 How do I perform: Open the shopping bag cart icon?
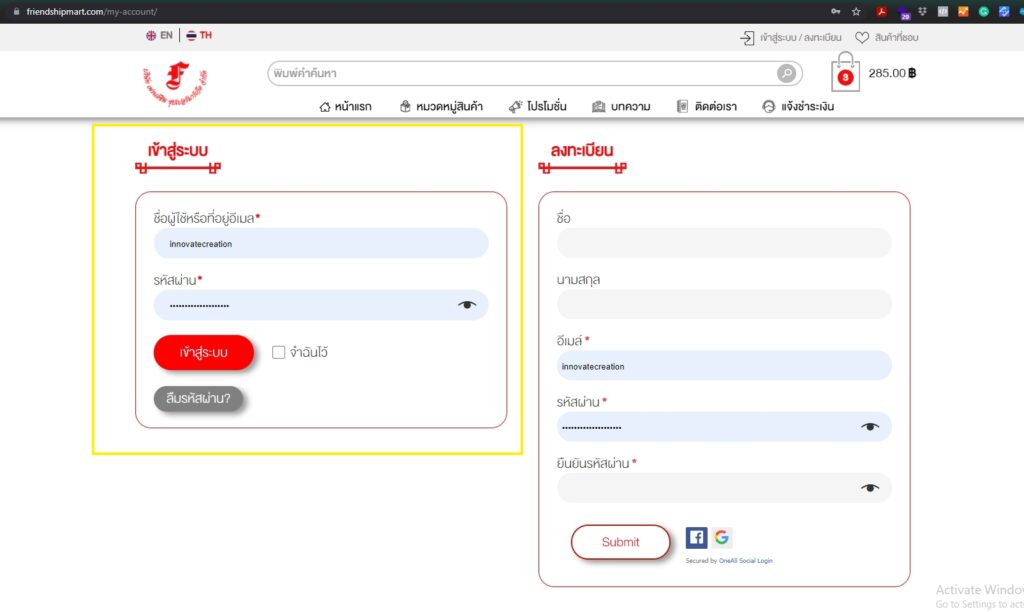pyautogui.click(x=845, y=74)
